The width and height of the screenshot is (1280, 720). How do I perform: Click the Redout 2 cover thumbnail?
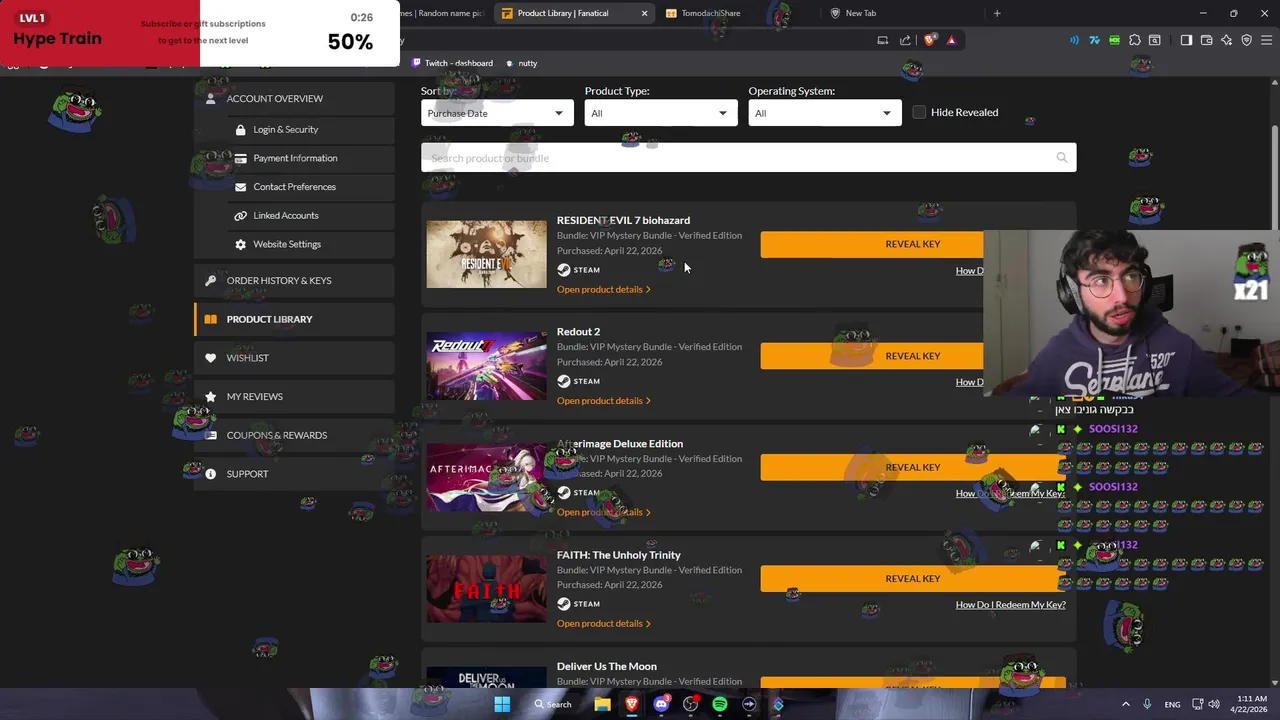pyautogui.click(x=487, y=366)
